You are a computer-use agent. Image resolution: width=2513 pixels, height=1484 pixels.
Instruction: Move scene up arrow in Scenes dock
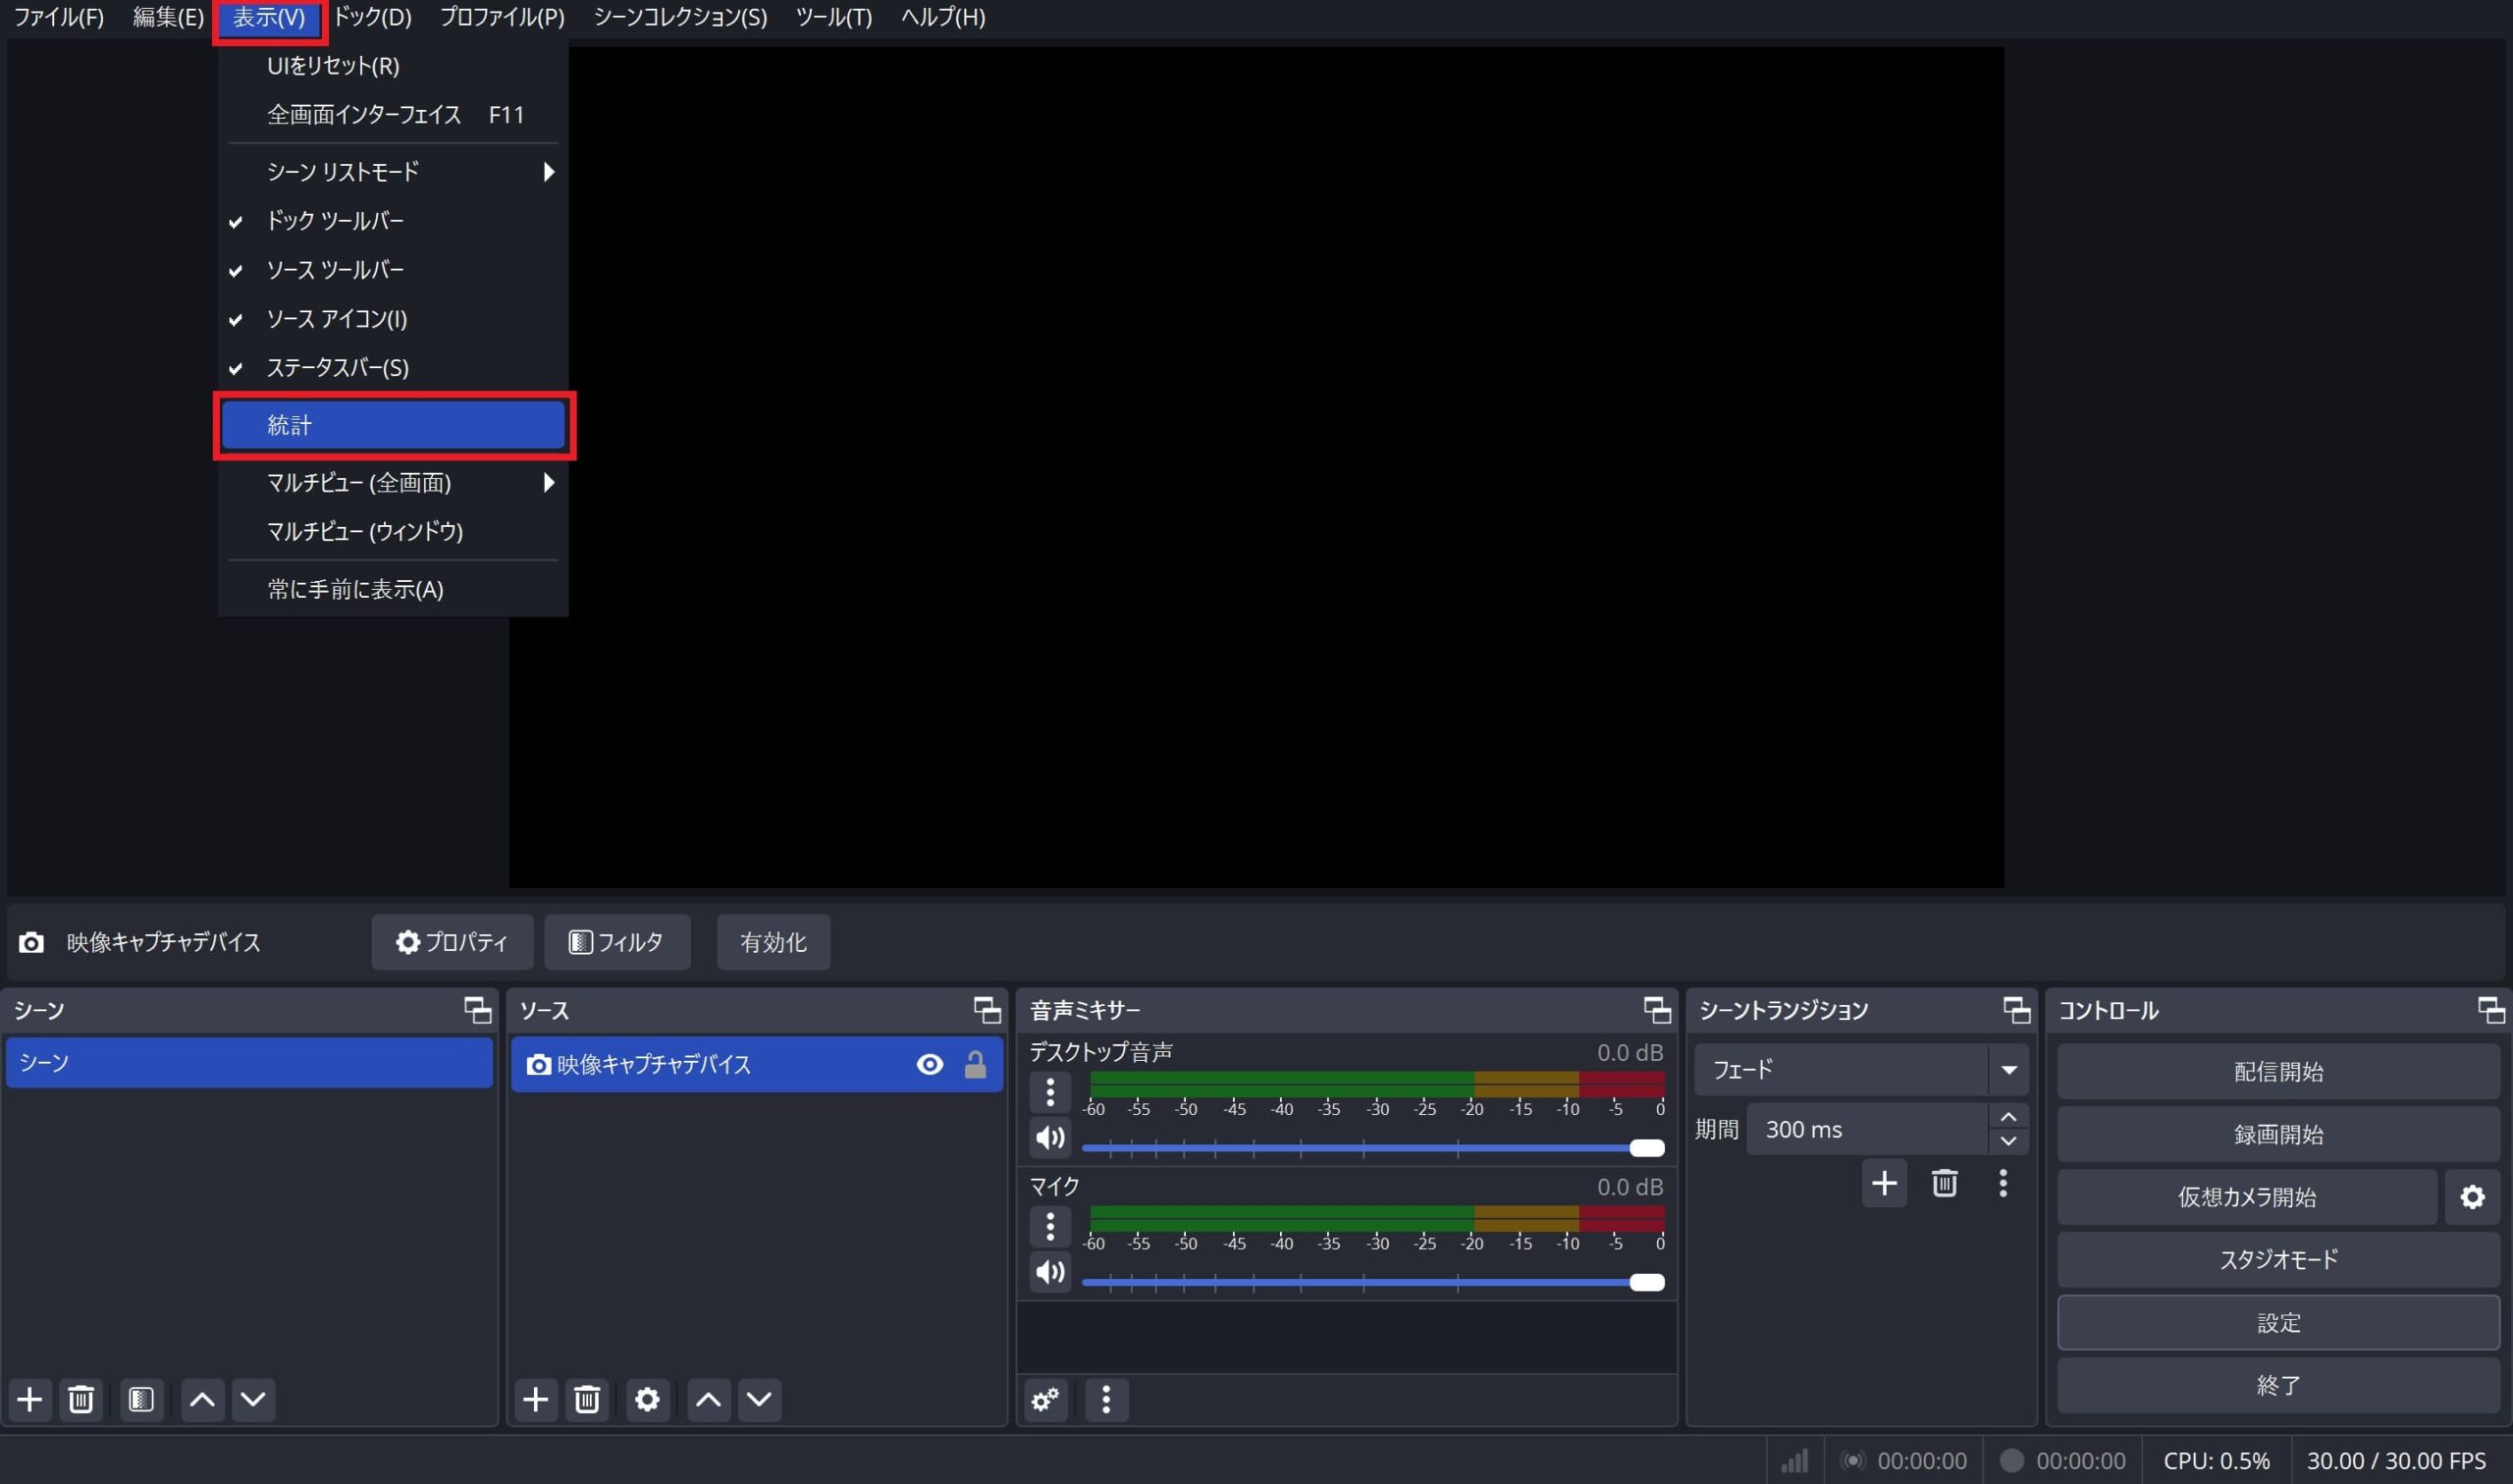(202, 1399)
